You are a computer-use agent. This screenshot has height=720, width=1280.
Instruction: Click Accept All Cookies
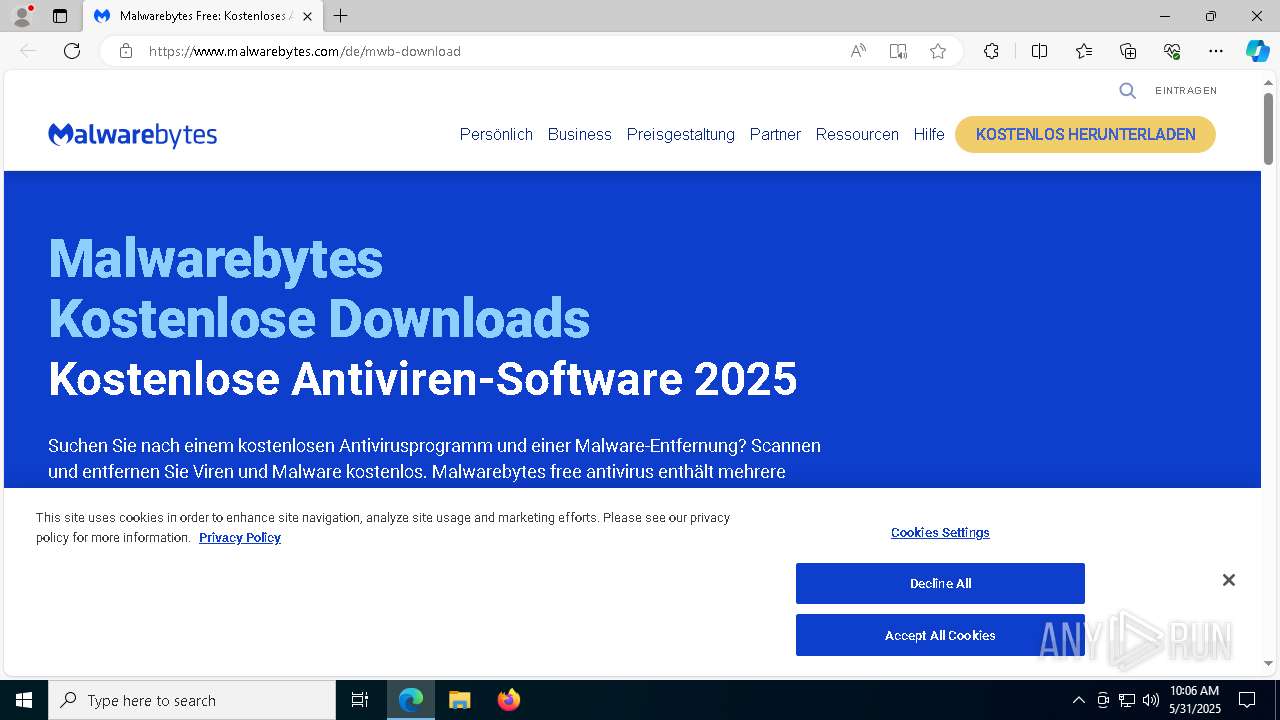tap(940, 635)
